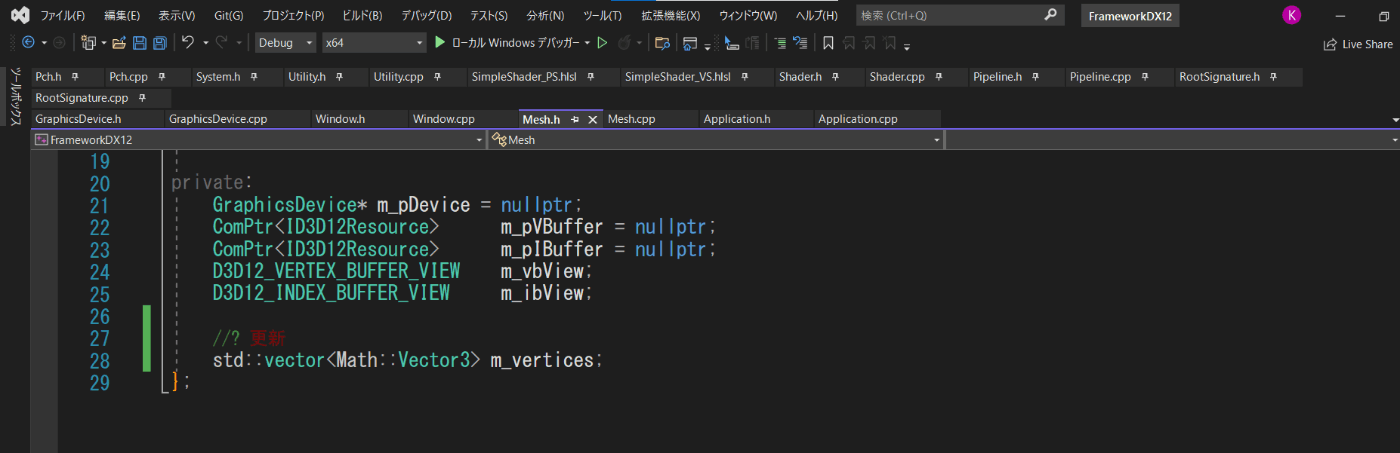
Task: Click the Find in Files folder icon
Action: click(661, 42)
